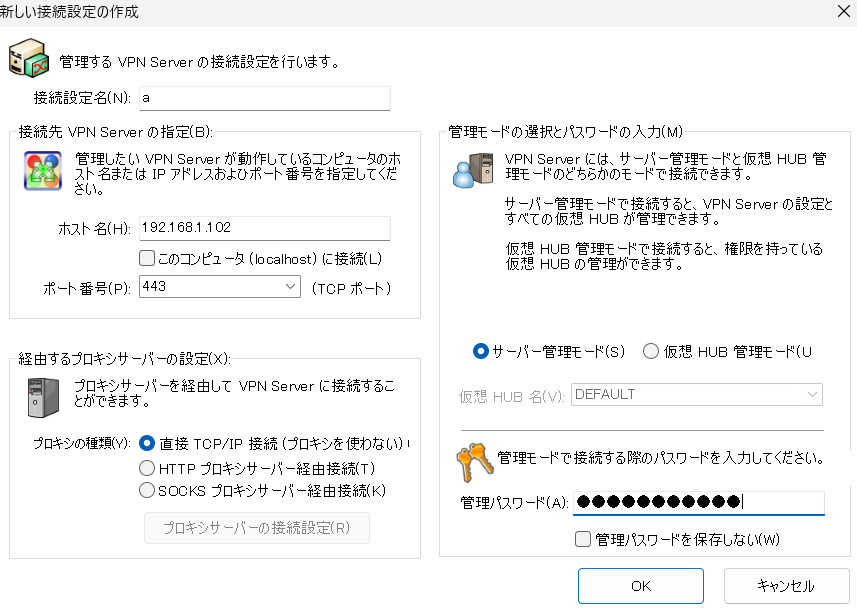Click the OK button
This screenshot has height=615, width=857.
pos(641,586)
